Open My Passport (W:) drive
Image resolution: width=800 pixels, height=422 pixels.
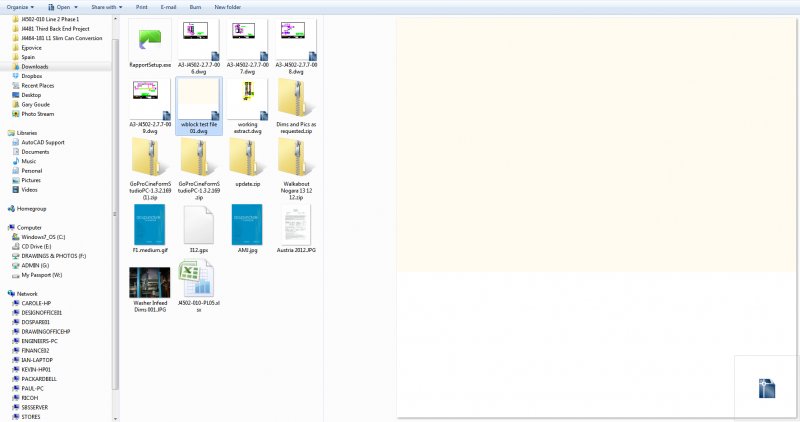point(41,275)
